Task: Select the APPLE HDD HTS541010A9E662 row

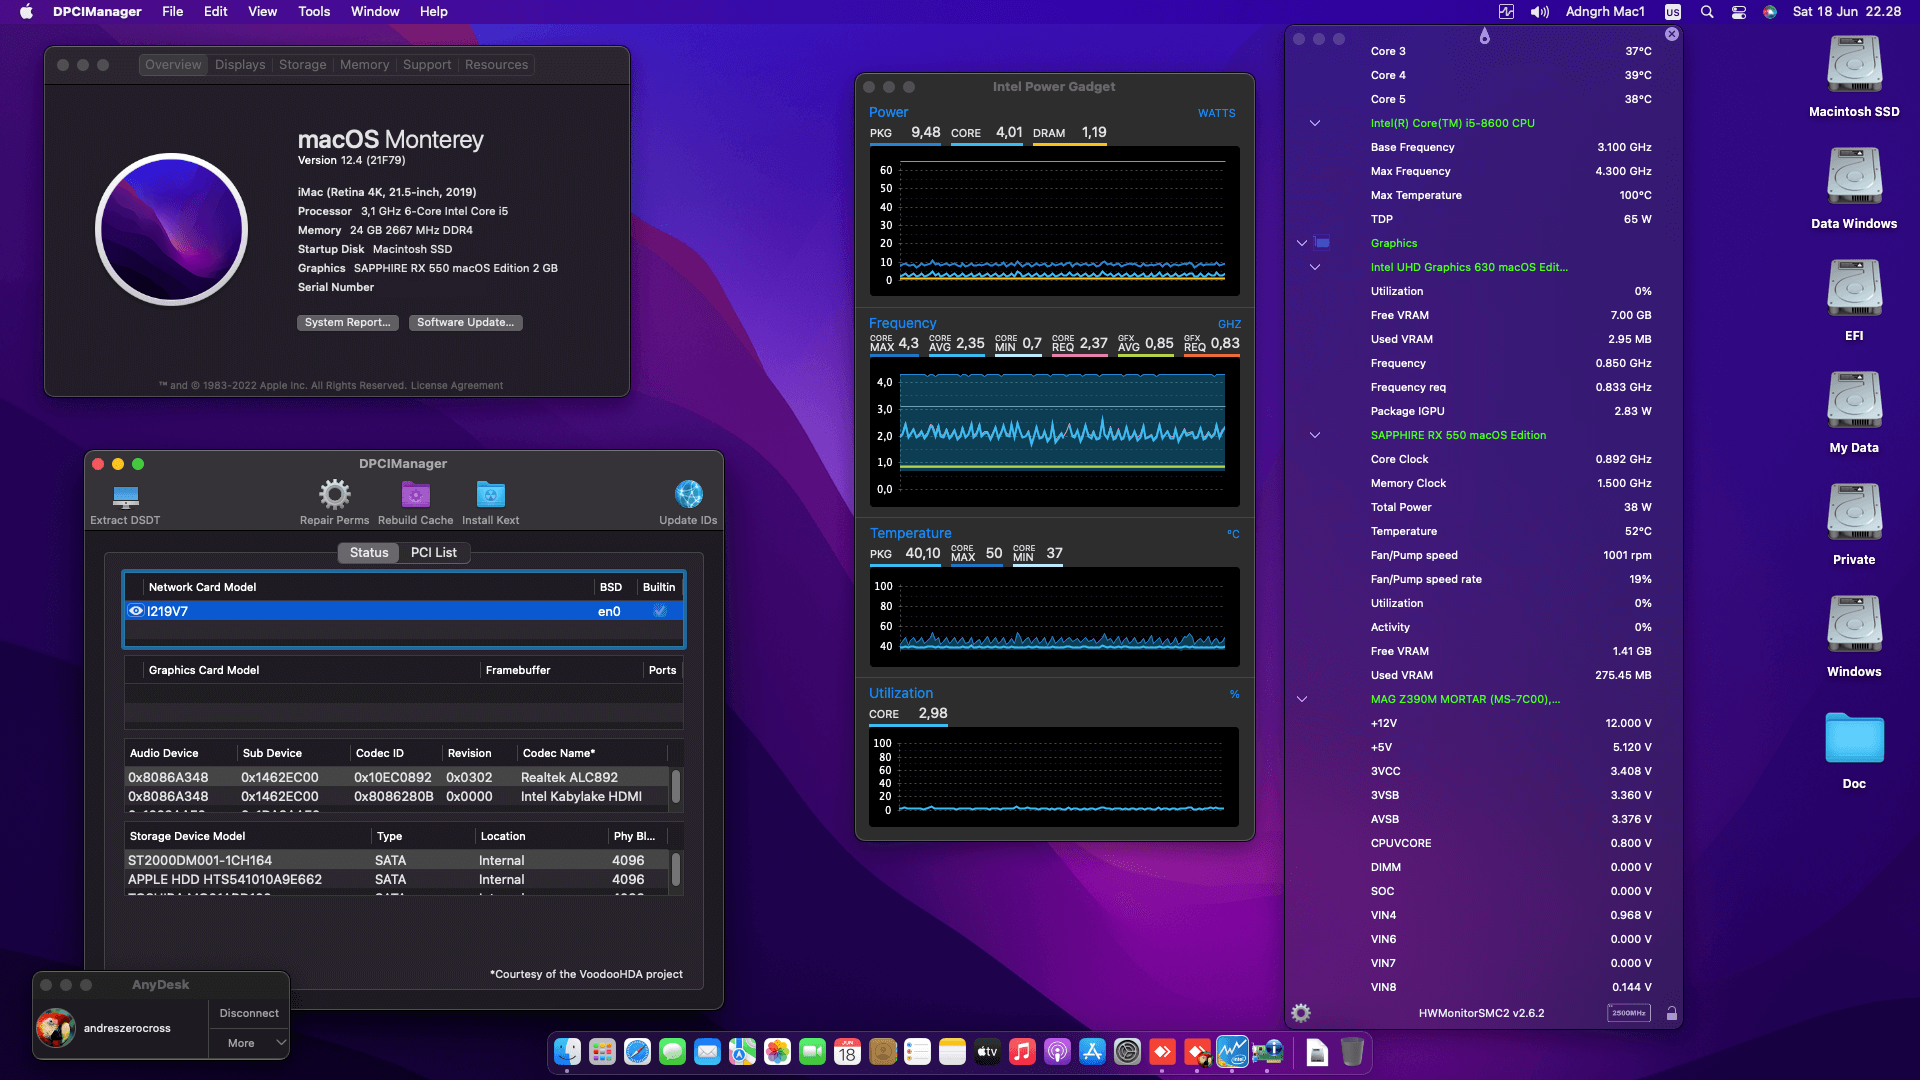Action: (x=397, y=879)
